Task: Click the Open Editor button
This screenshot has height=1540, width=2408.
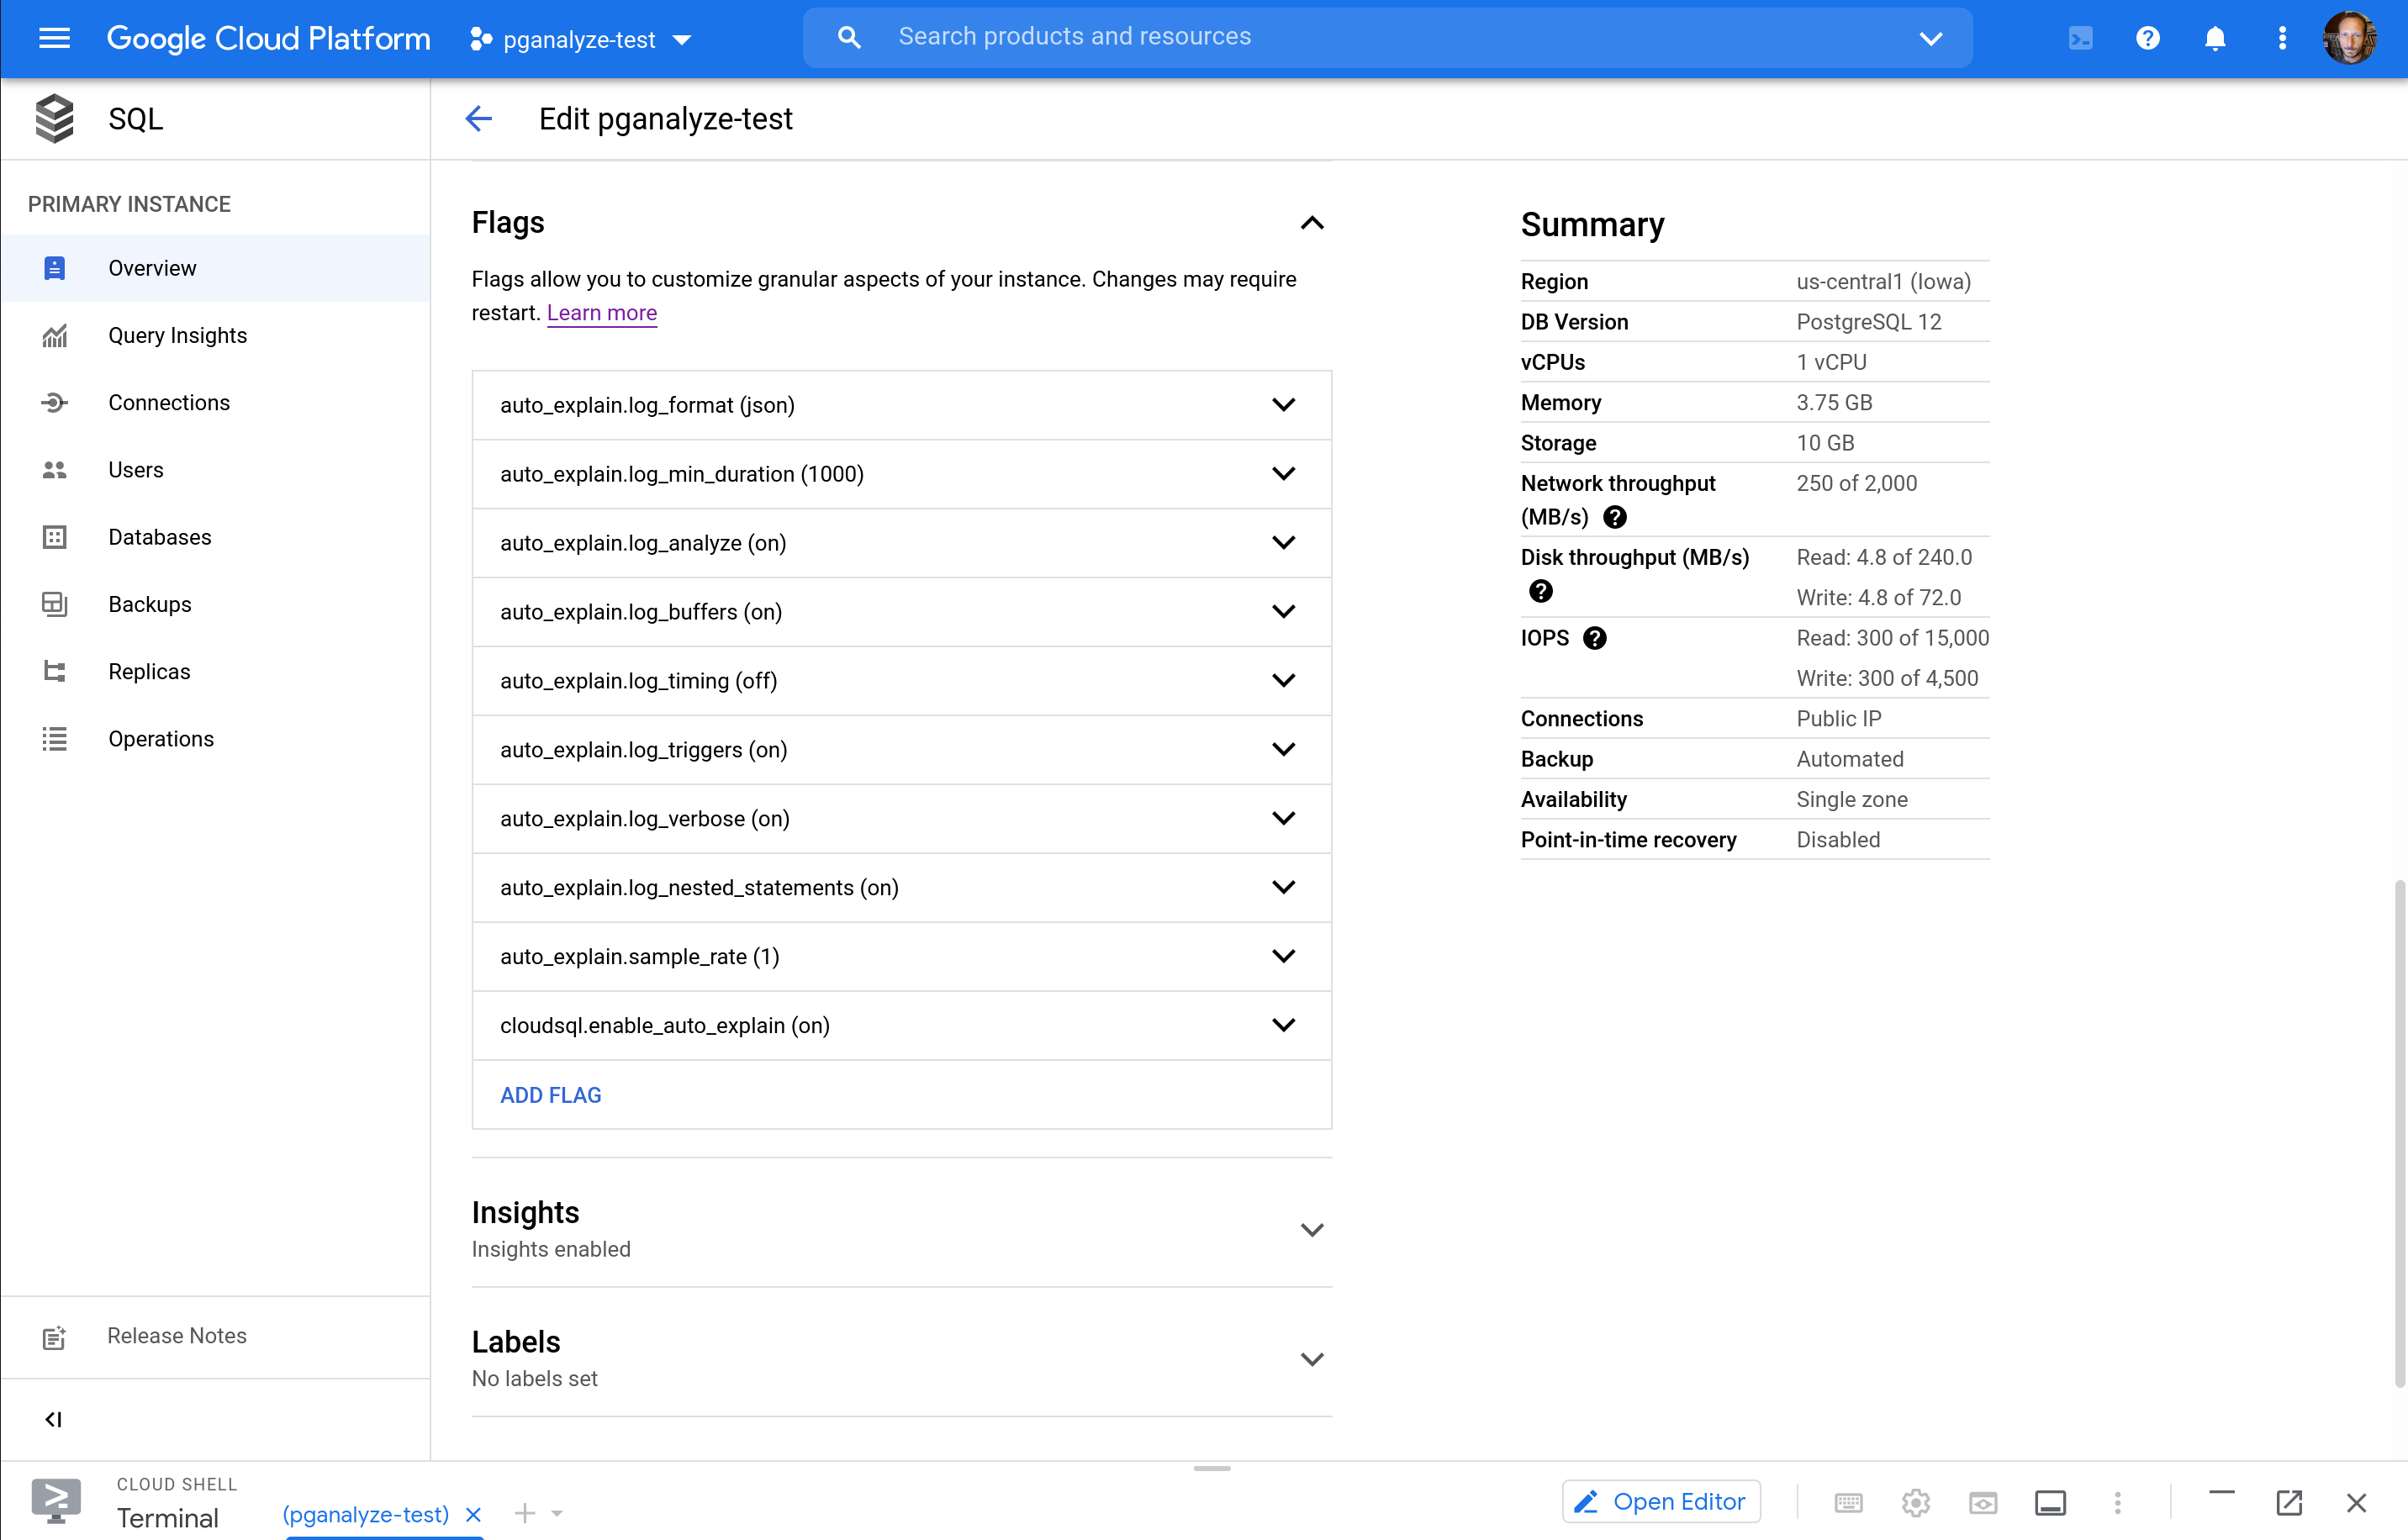Action: [1661, 1502]
